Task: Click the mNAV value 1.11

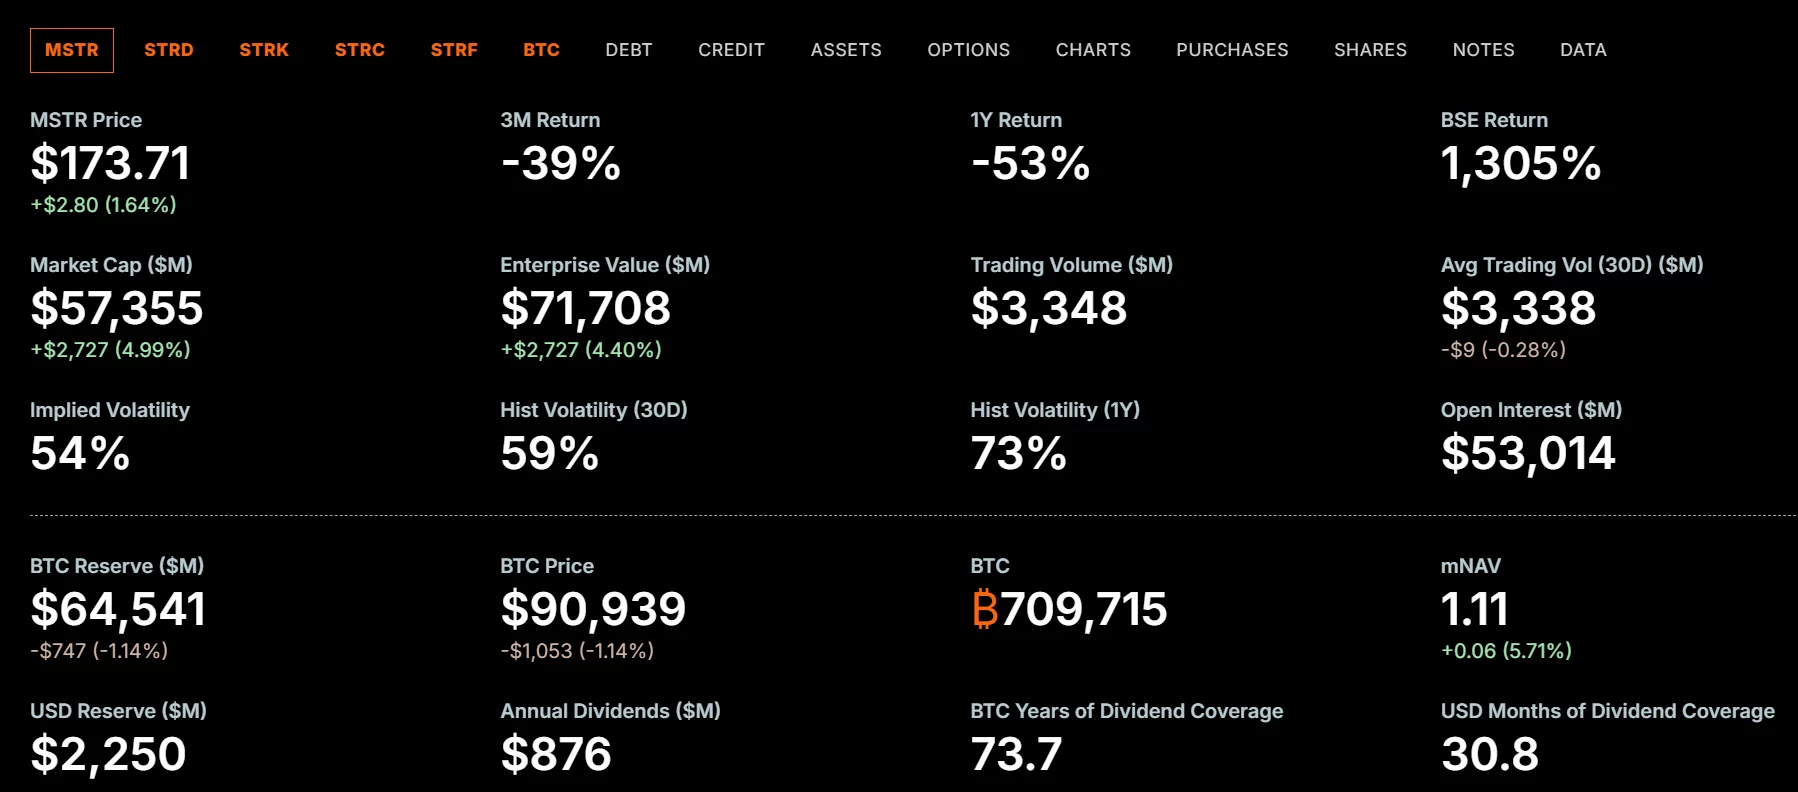Action: click(x=1474, y=609)
